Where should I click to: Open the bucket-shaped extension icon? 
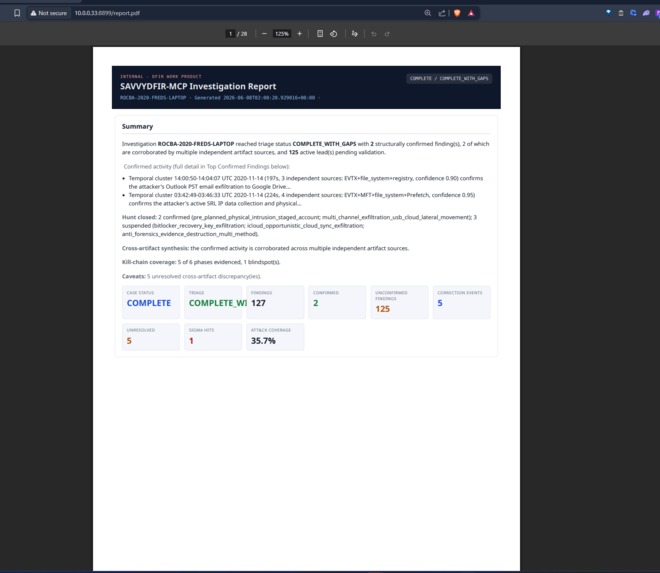point(621,13)
